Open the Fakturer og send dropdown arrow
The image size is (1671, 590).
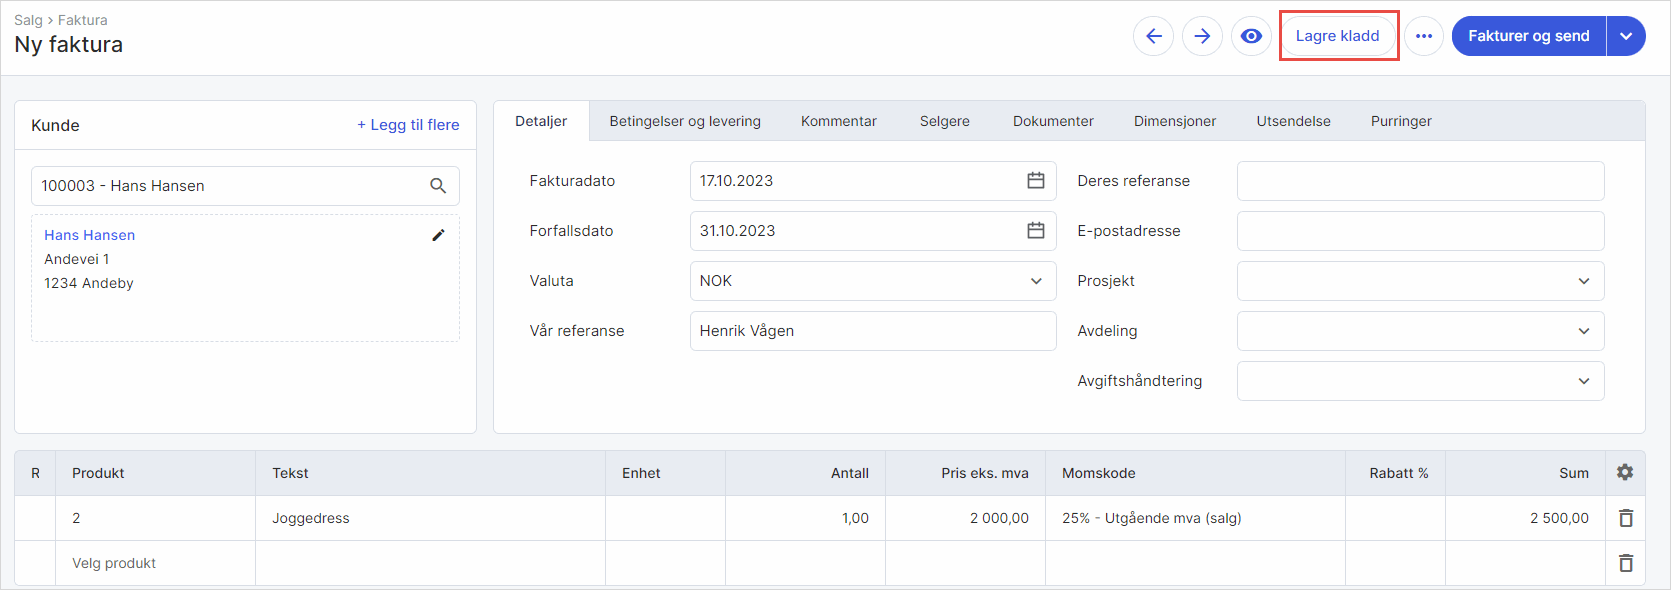coord(1626,36)
